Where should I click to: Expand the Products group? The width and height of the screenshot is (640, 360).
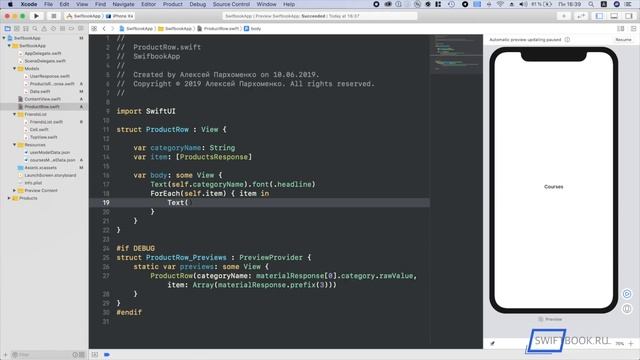(9, 198)
